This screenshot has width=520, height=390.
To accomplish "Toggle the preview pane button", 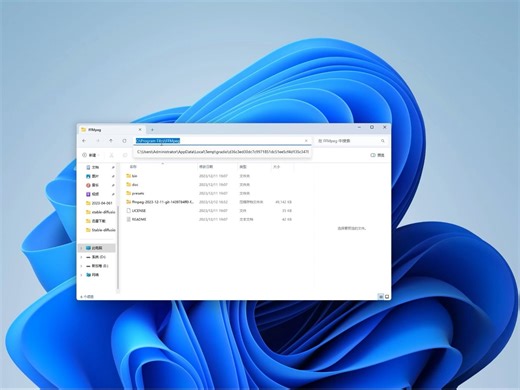I will [x=377, y=155].
